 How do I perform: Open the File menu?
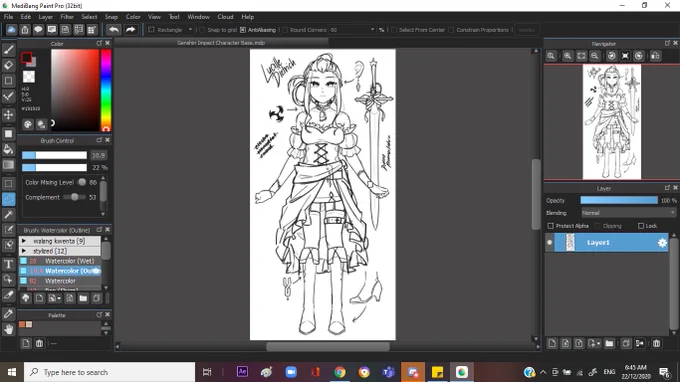[8, 17]
